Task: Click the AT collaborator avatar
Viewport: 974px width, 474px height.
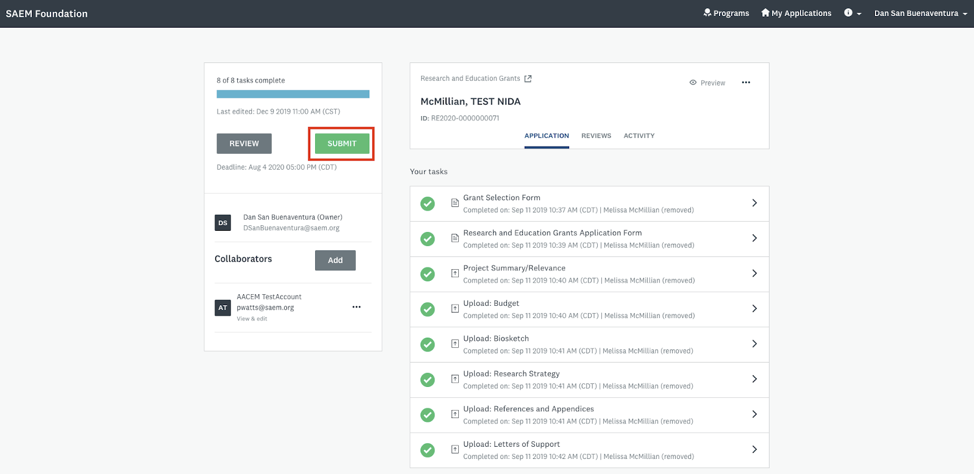Action: tap(223, 307)
